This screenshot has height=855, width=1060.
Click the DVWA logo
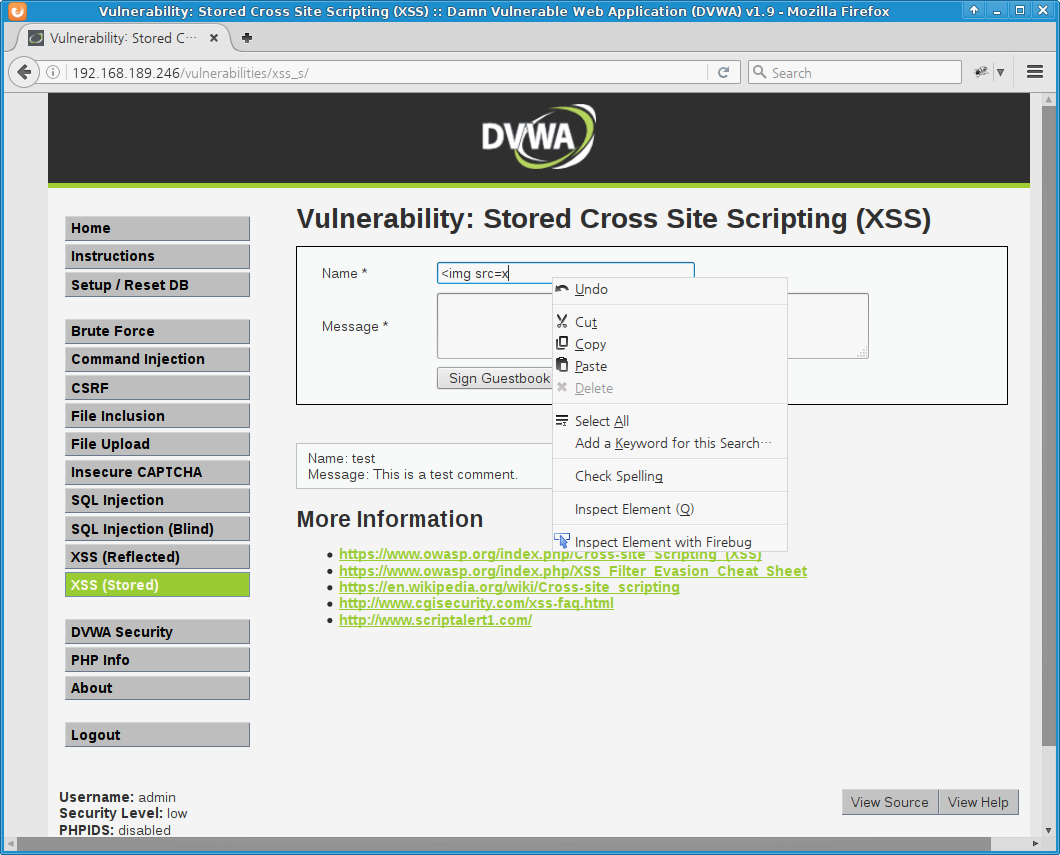click(538, 137)
